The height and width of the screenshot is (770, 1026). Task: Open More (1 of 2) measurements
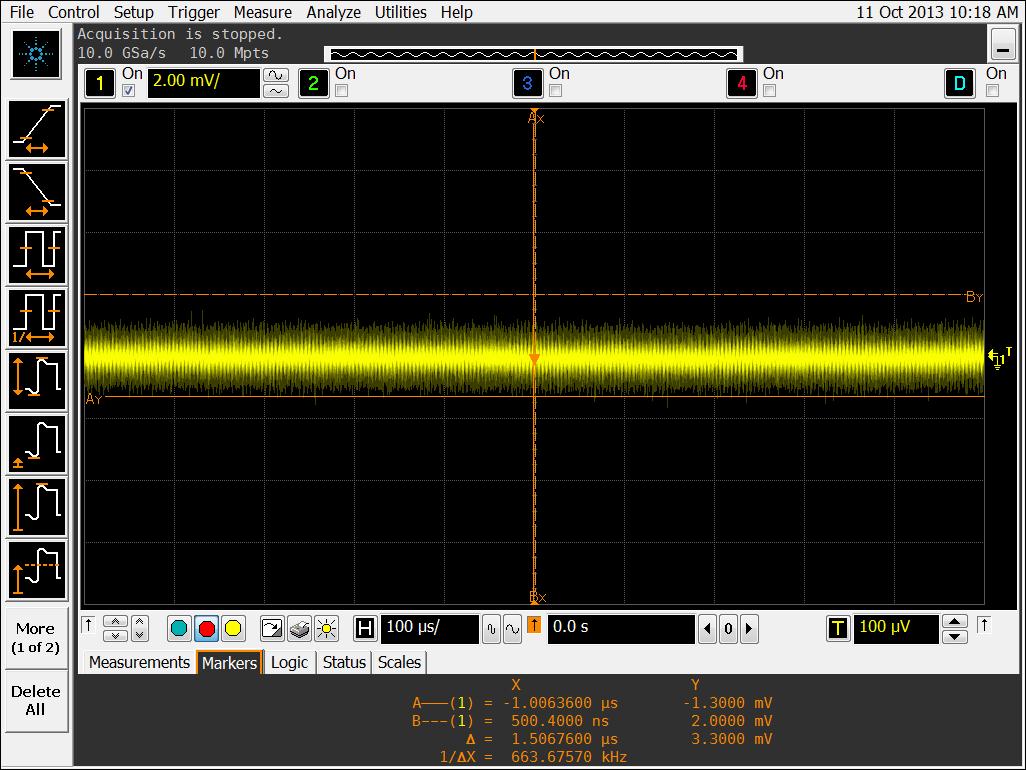click(x=36, y=637)
